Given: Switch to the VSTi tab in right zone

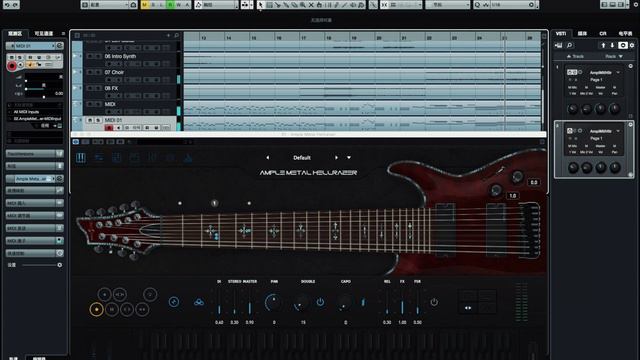Looking at the screenshot, I should 561,33.
